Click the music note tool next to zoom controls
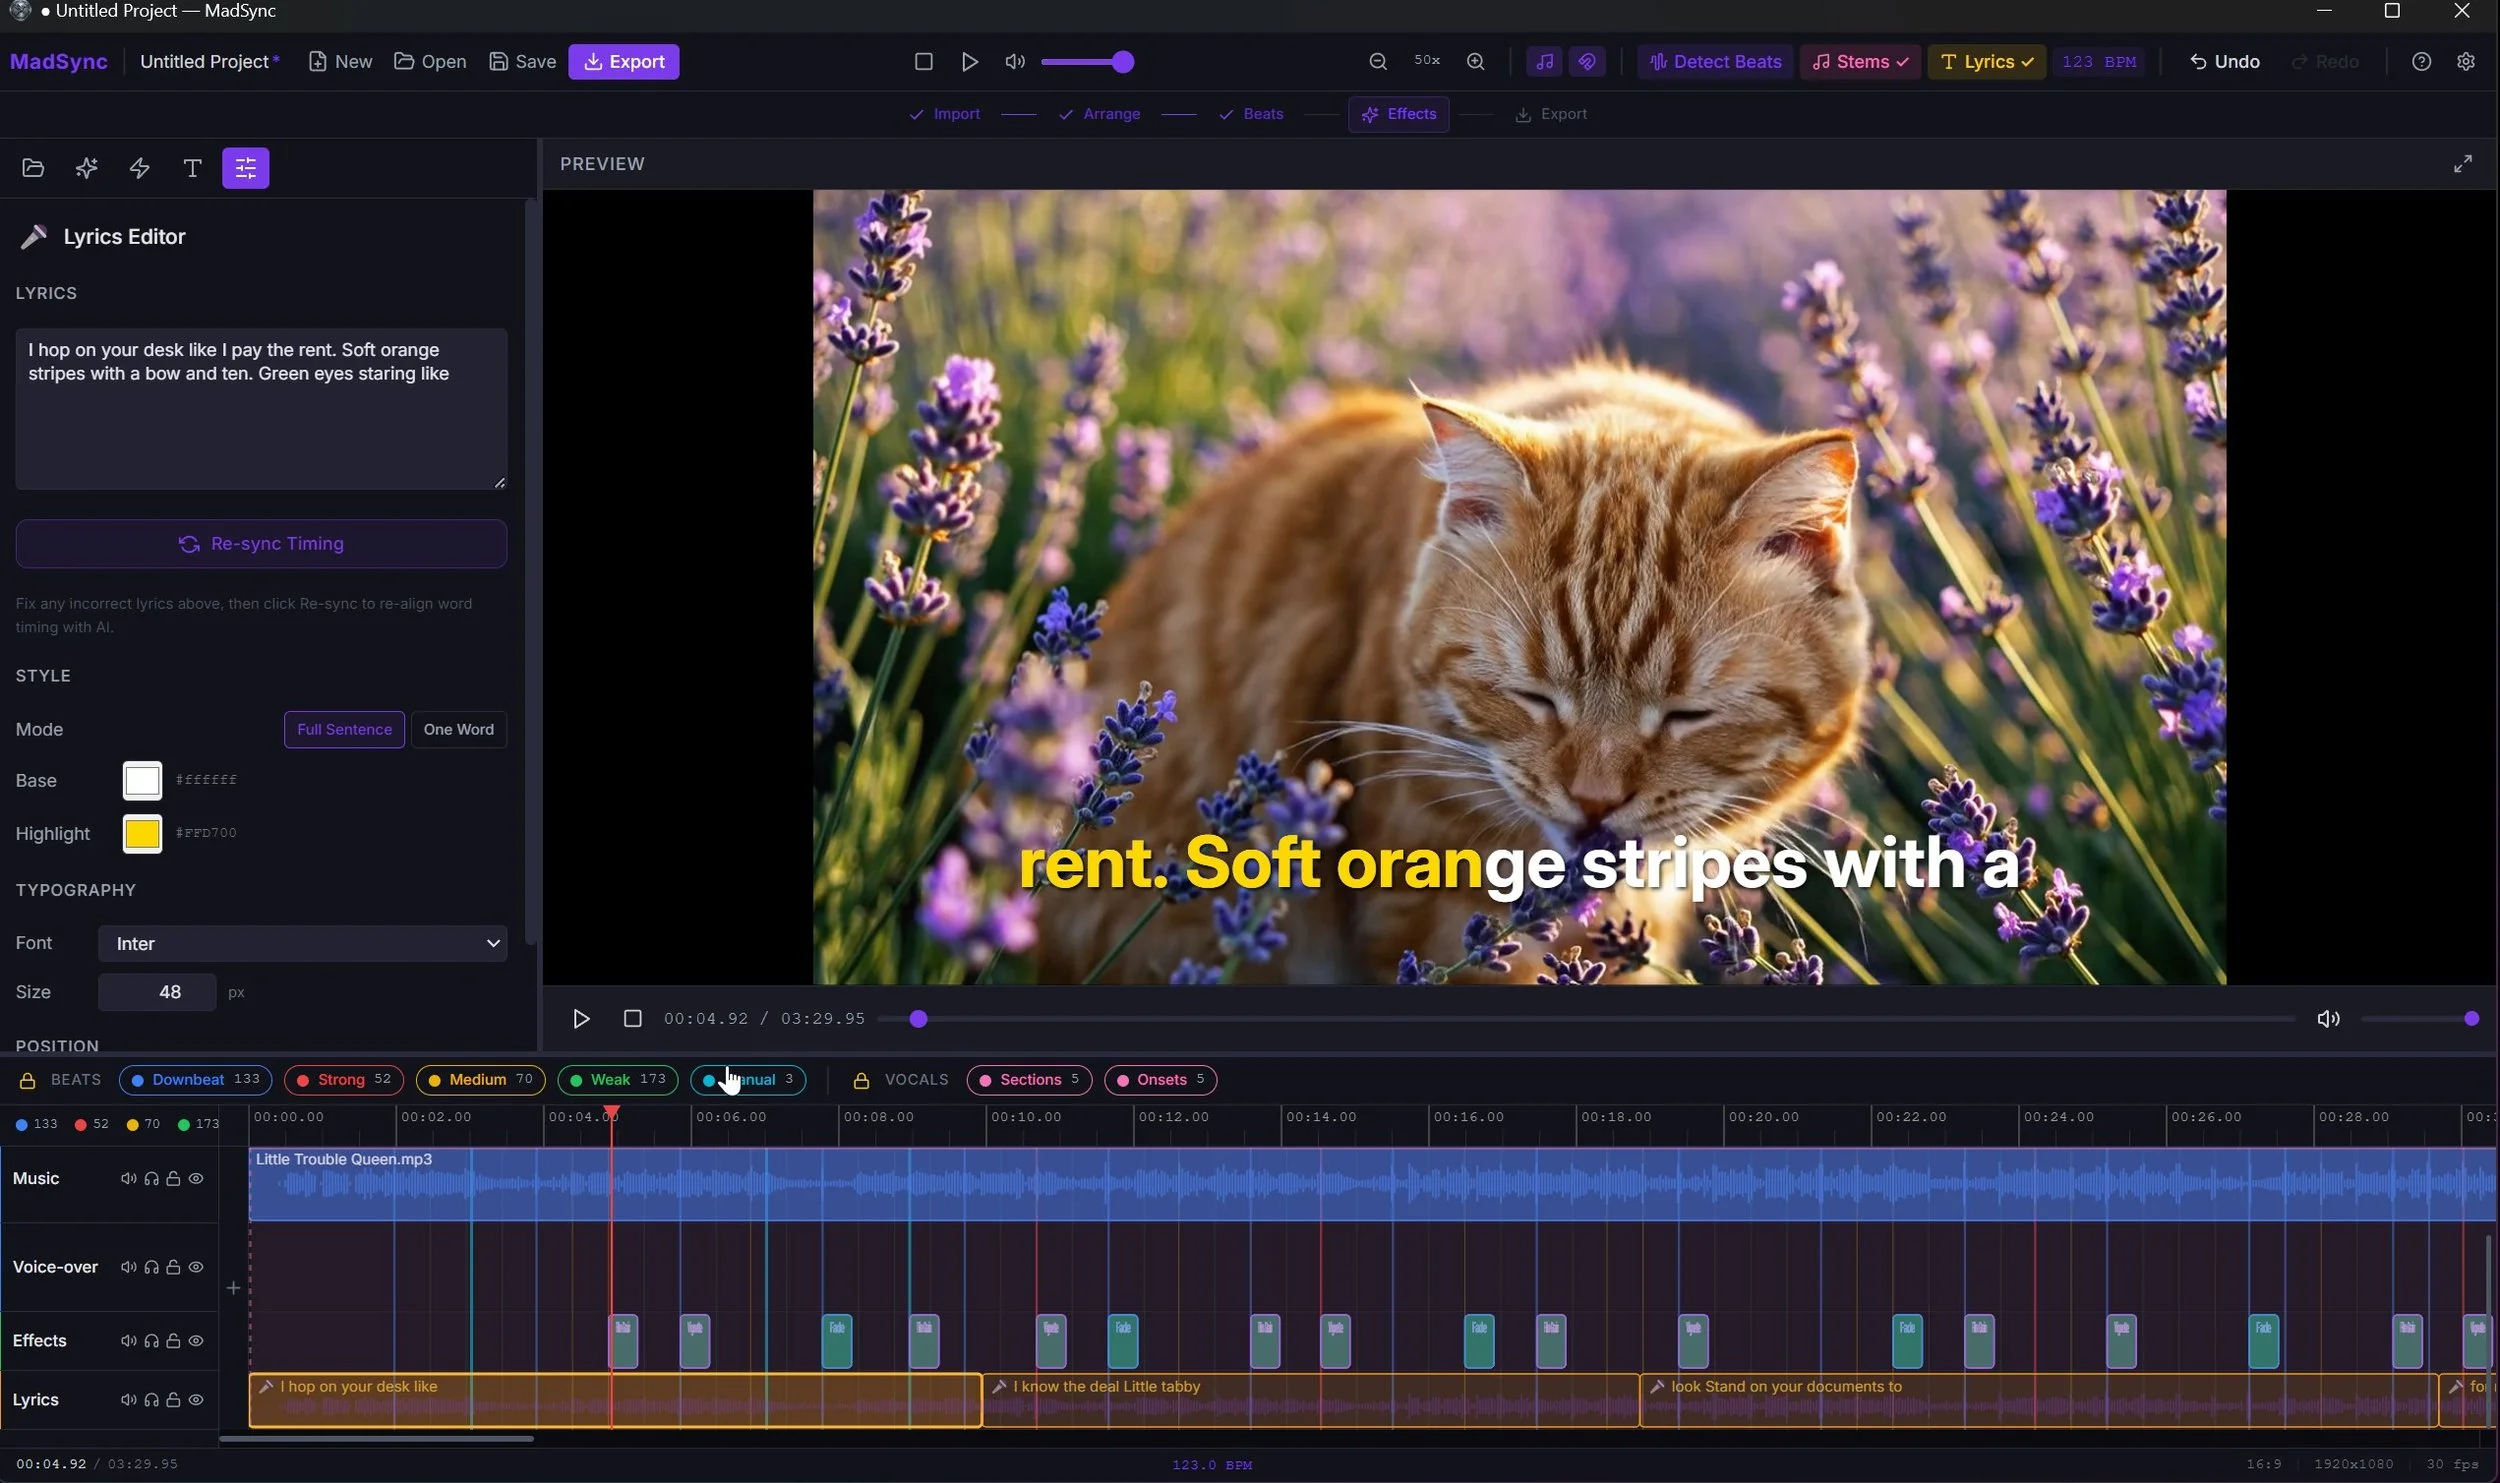The width and height of the screenshot is (2500, 1483). (1543, 61)
